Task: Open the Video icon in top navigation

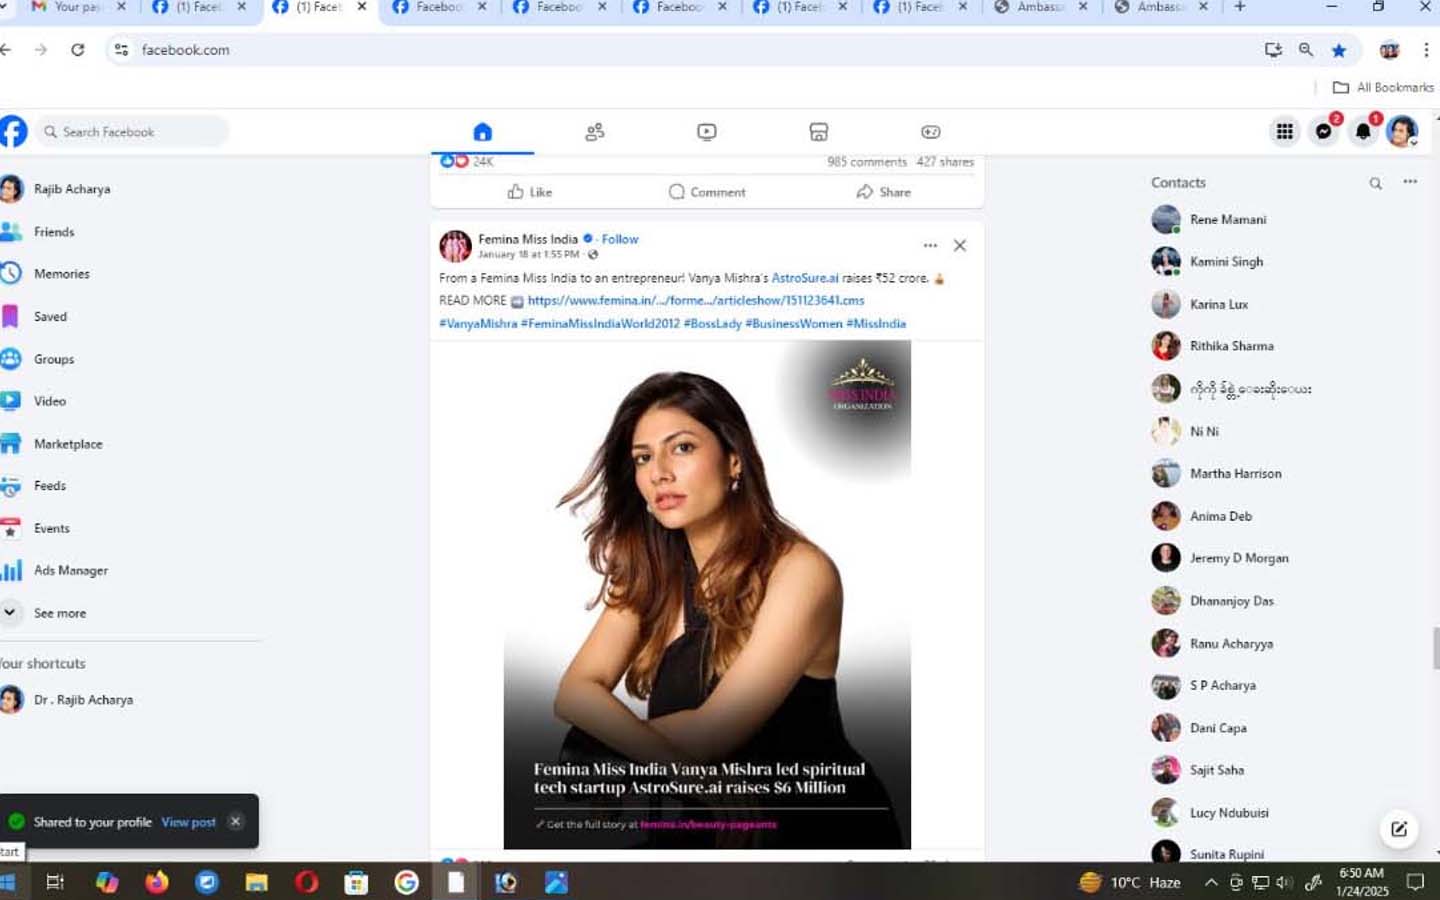Action: [707, 132]
